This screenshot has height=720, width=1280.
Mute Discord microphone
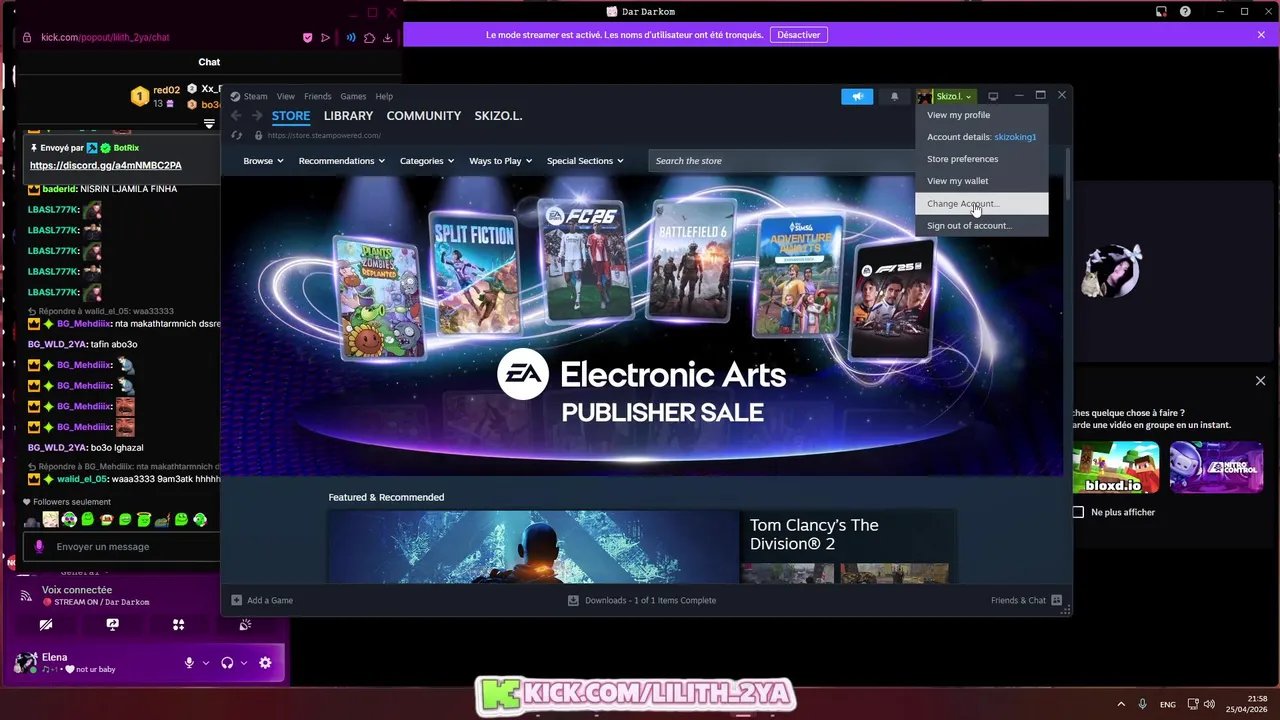point(189,663)
